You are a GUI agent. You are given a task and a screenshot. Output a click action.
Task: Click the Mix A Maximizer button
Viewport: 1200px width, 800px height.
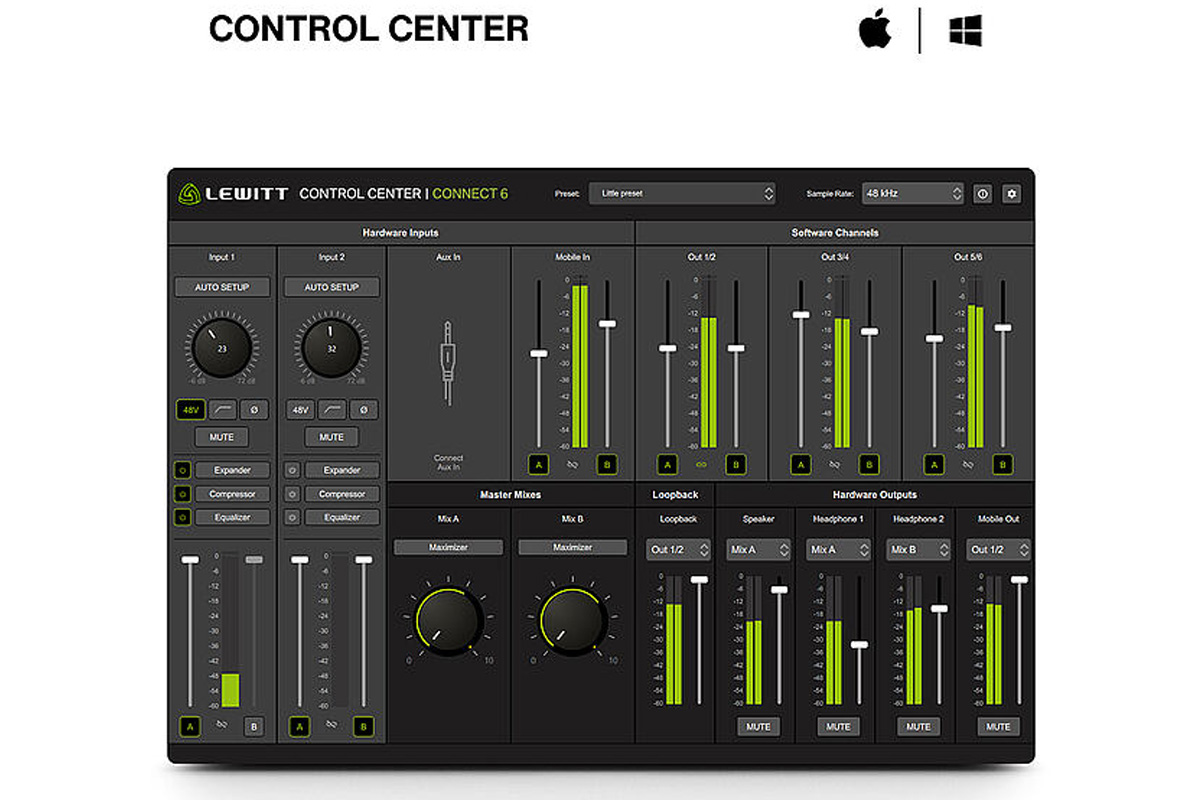[x=449, y=547]
